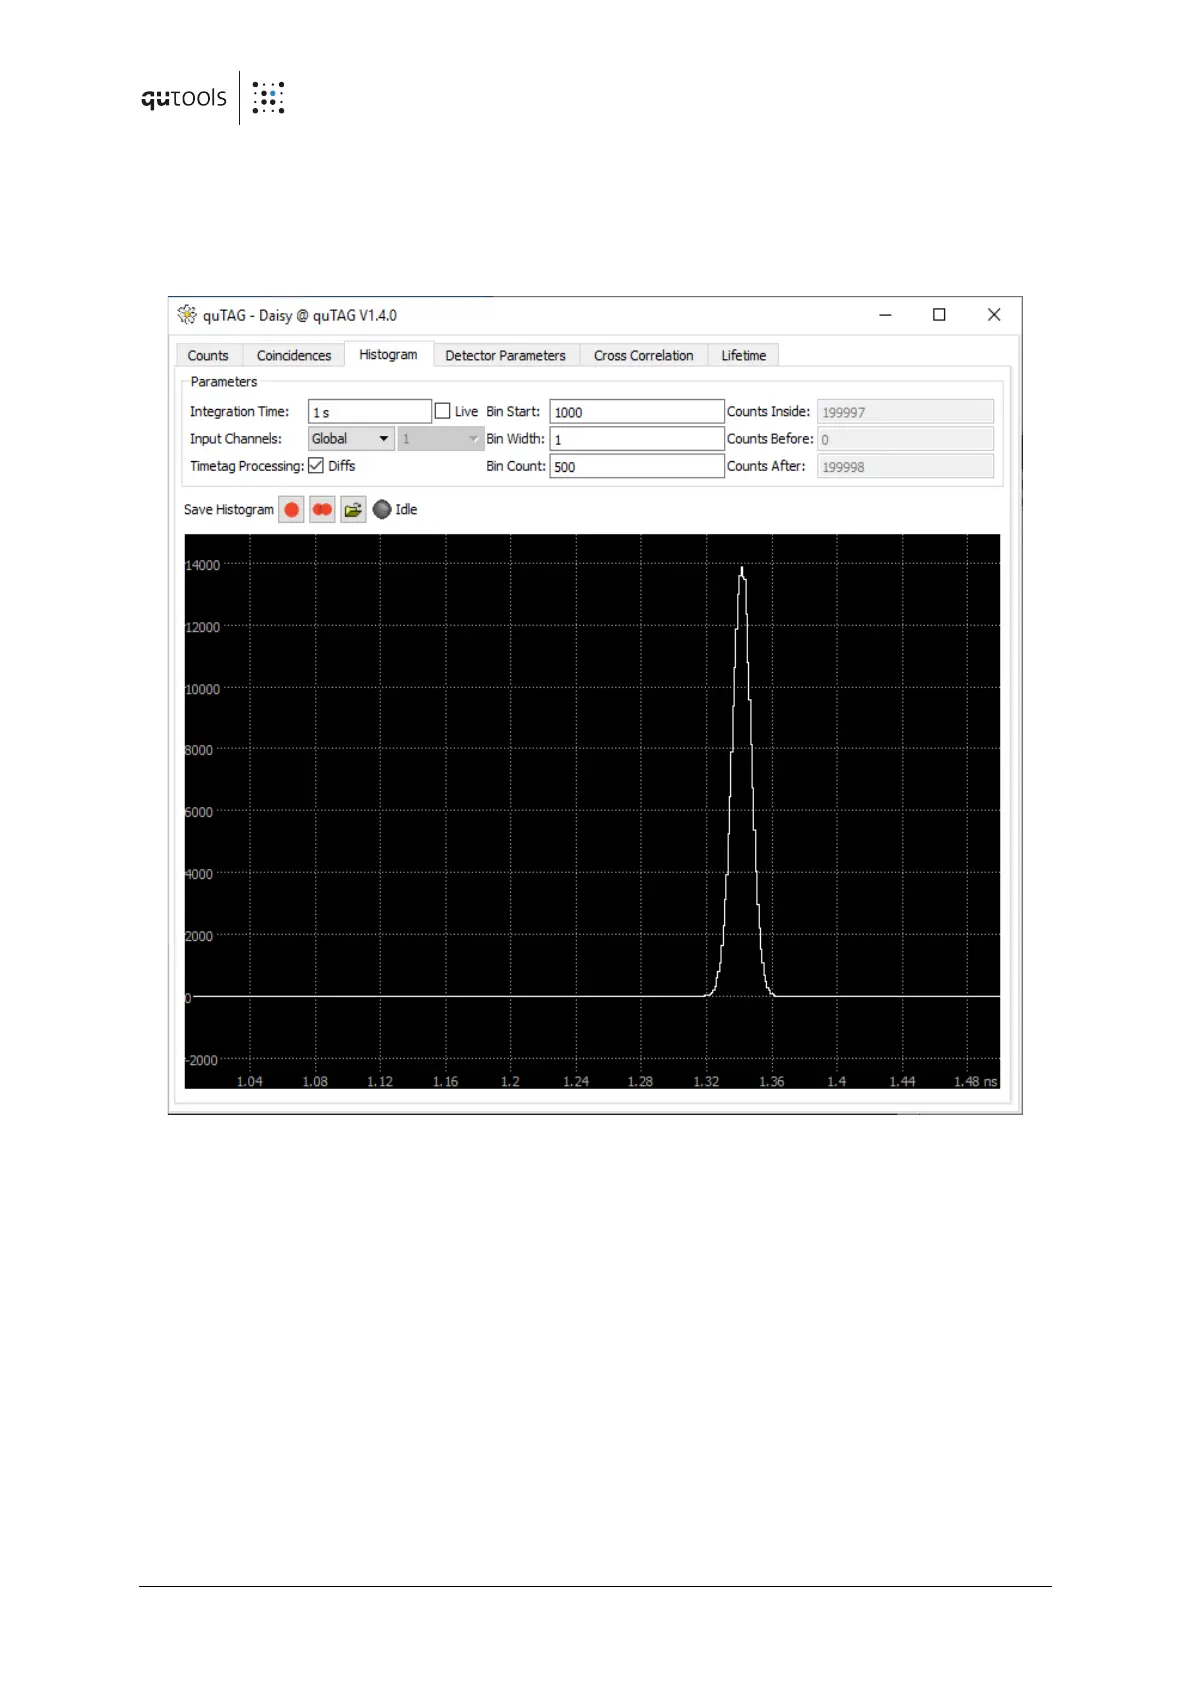Click the Timetag Processing label

pos(247,466)
